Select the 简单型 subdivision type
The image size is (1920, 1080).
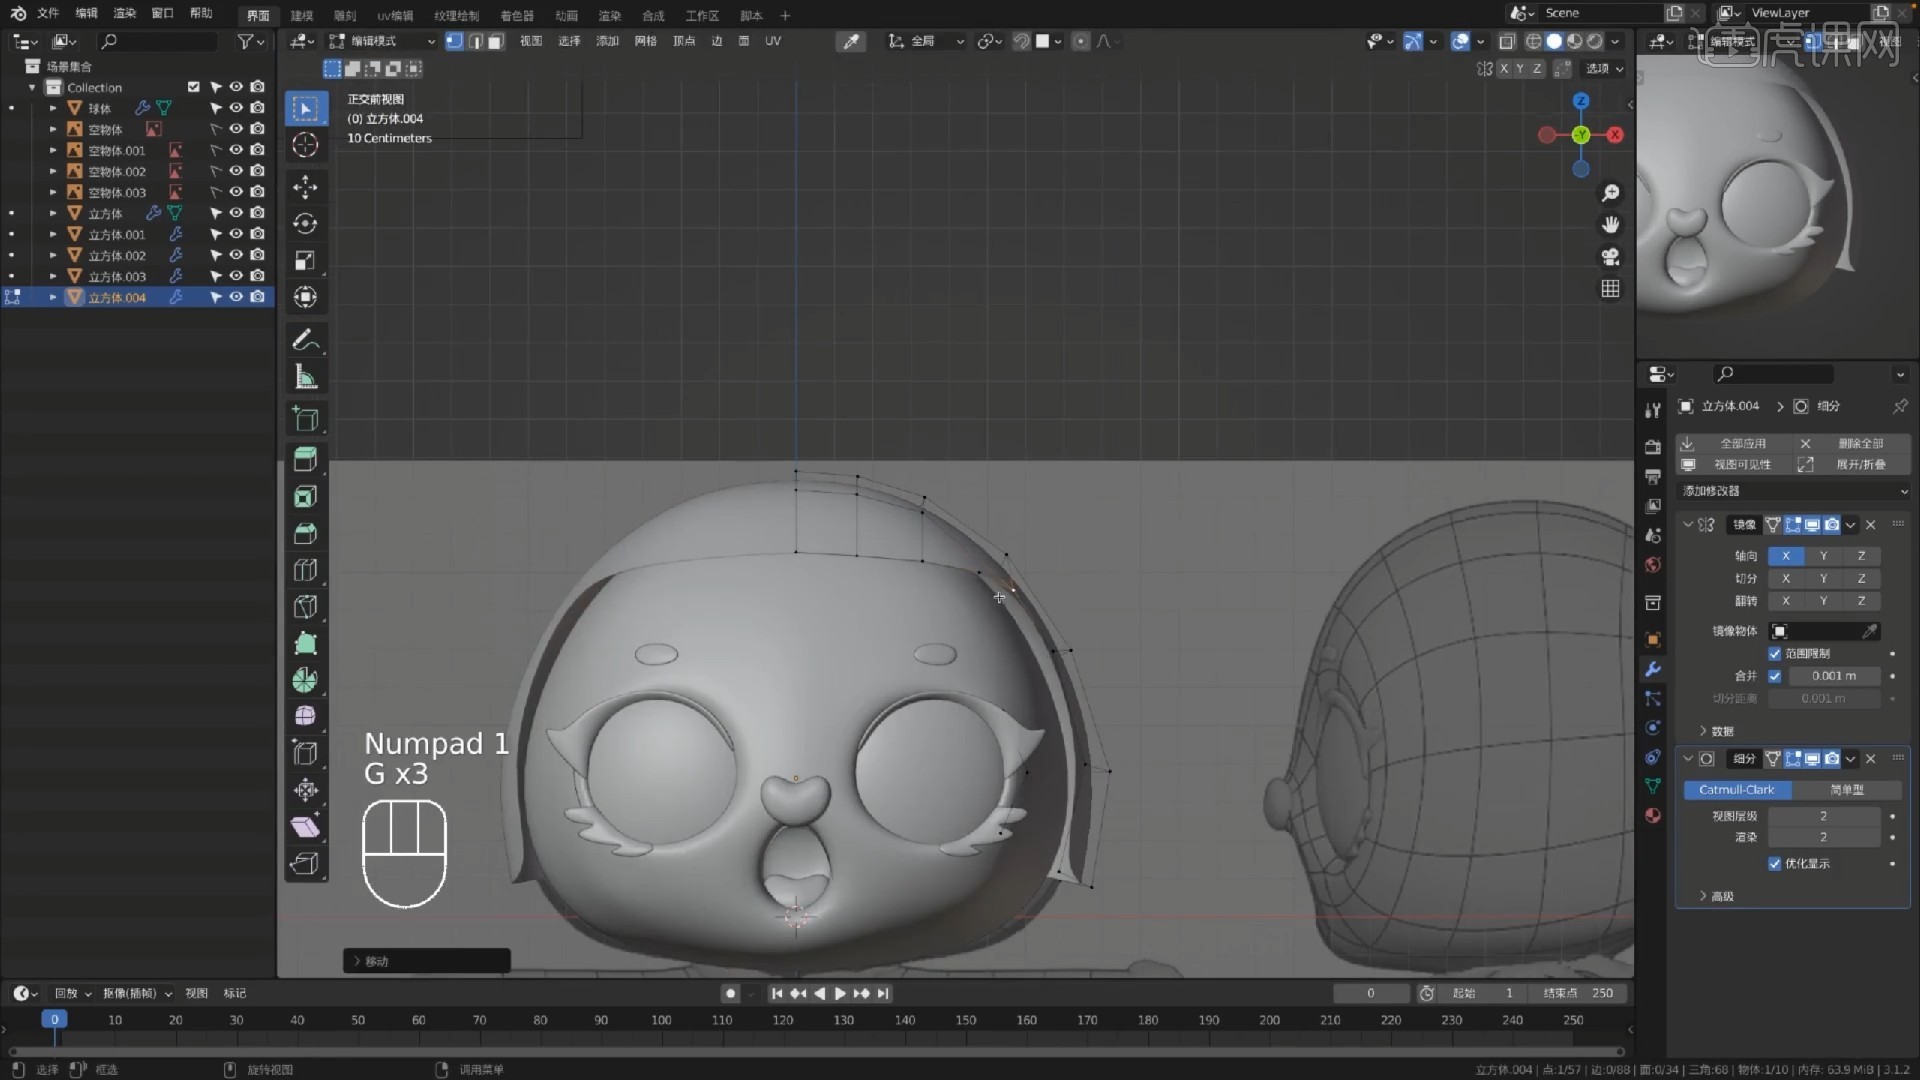click(1847, 790)
